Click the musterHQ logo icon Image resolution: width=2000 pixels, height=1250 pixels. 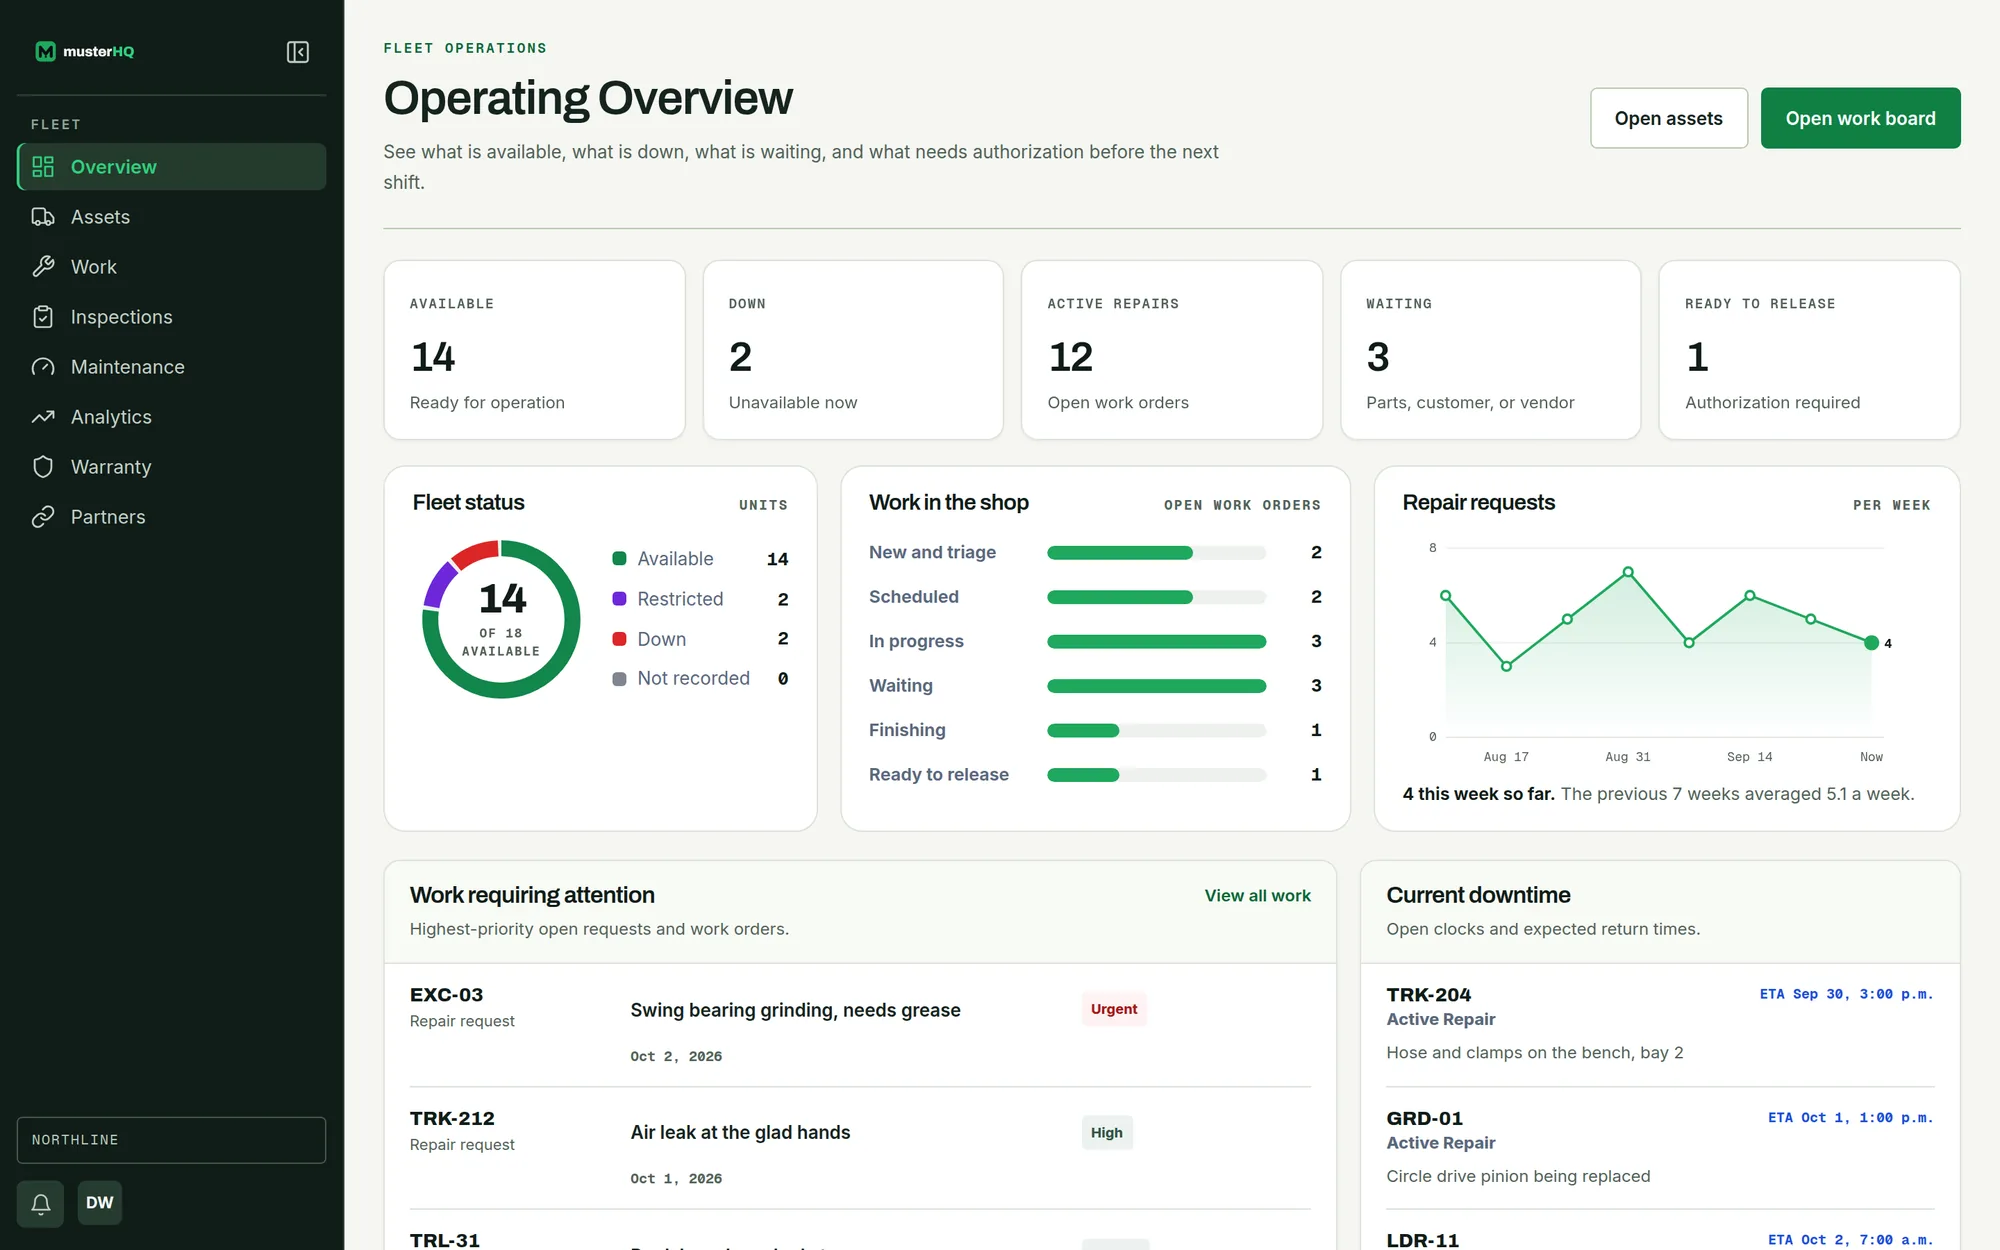[x=45, y=52]
